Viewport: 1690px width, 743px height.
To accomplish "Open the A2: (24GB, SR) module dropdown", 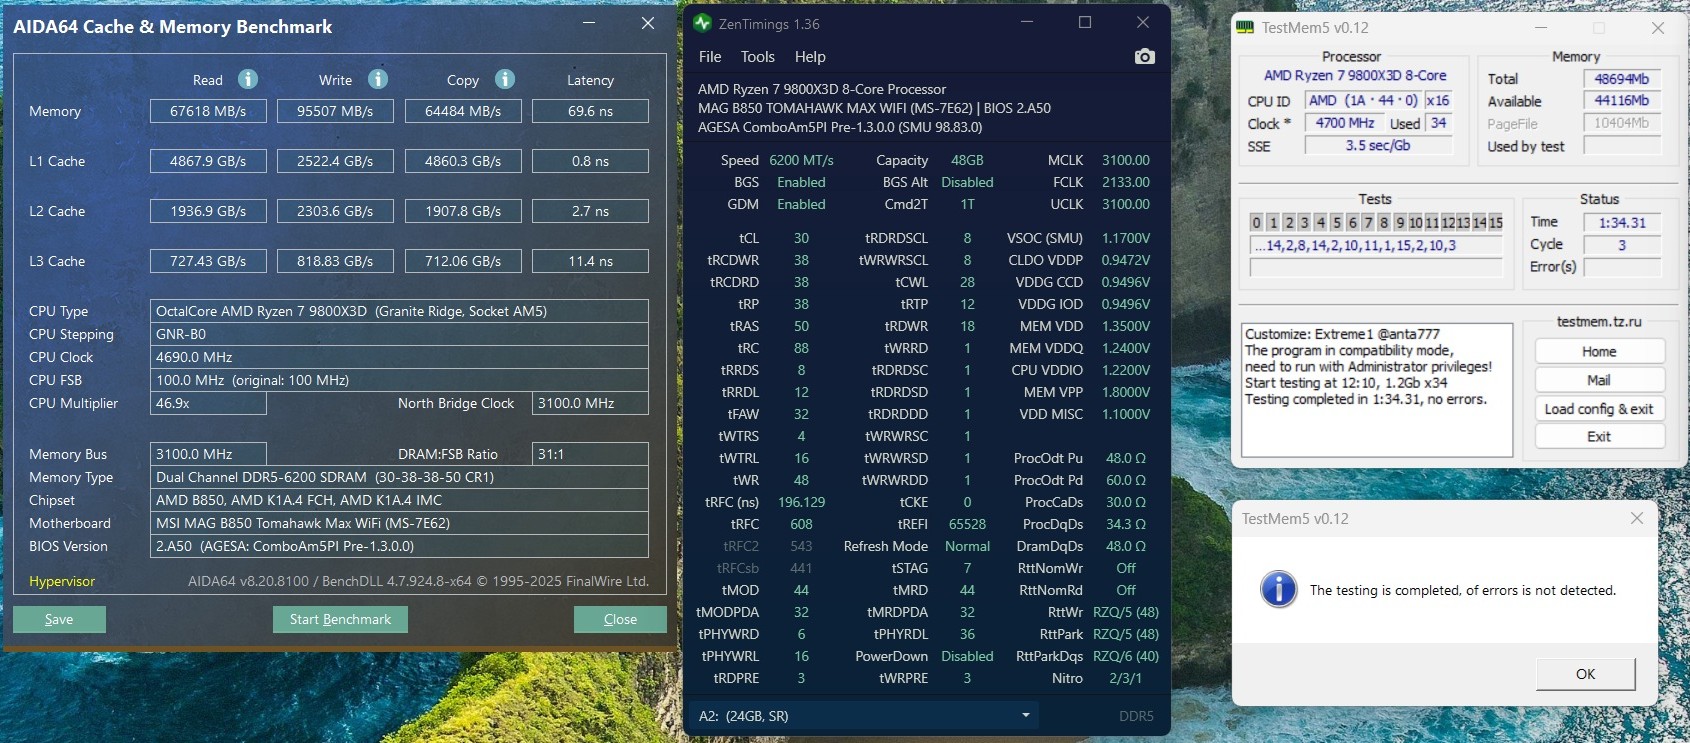I will (x=864, y=715).
